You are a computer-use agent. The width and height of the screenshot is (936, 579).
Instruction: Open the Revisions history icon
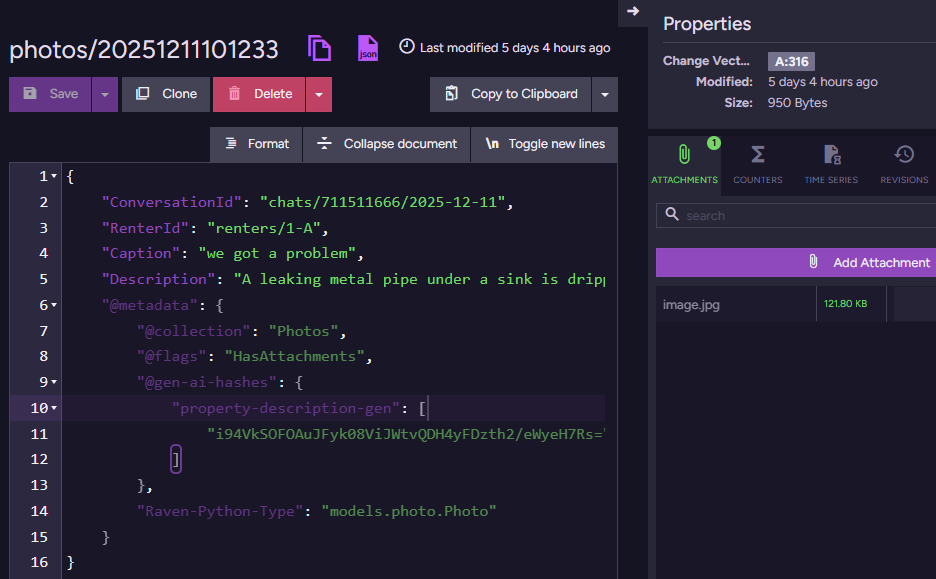coord(904,155)
